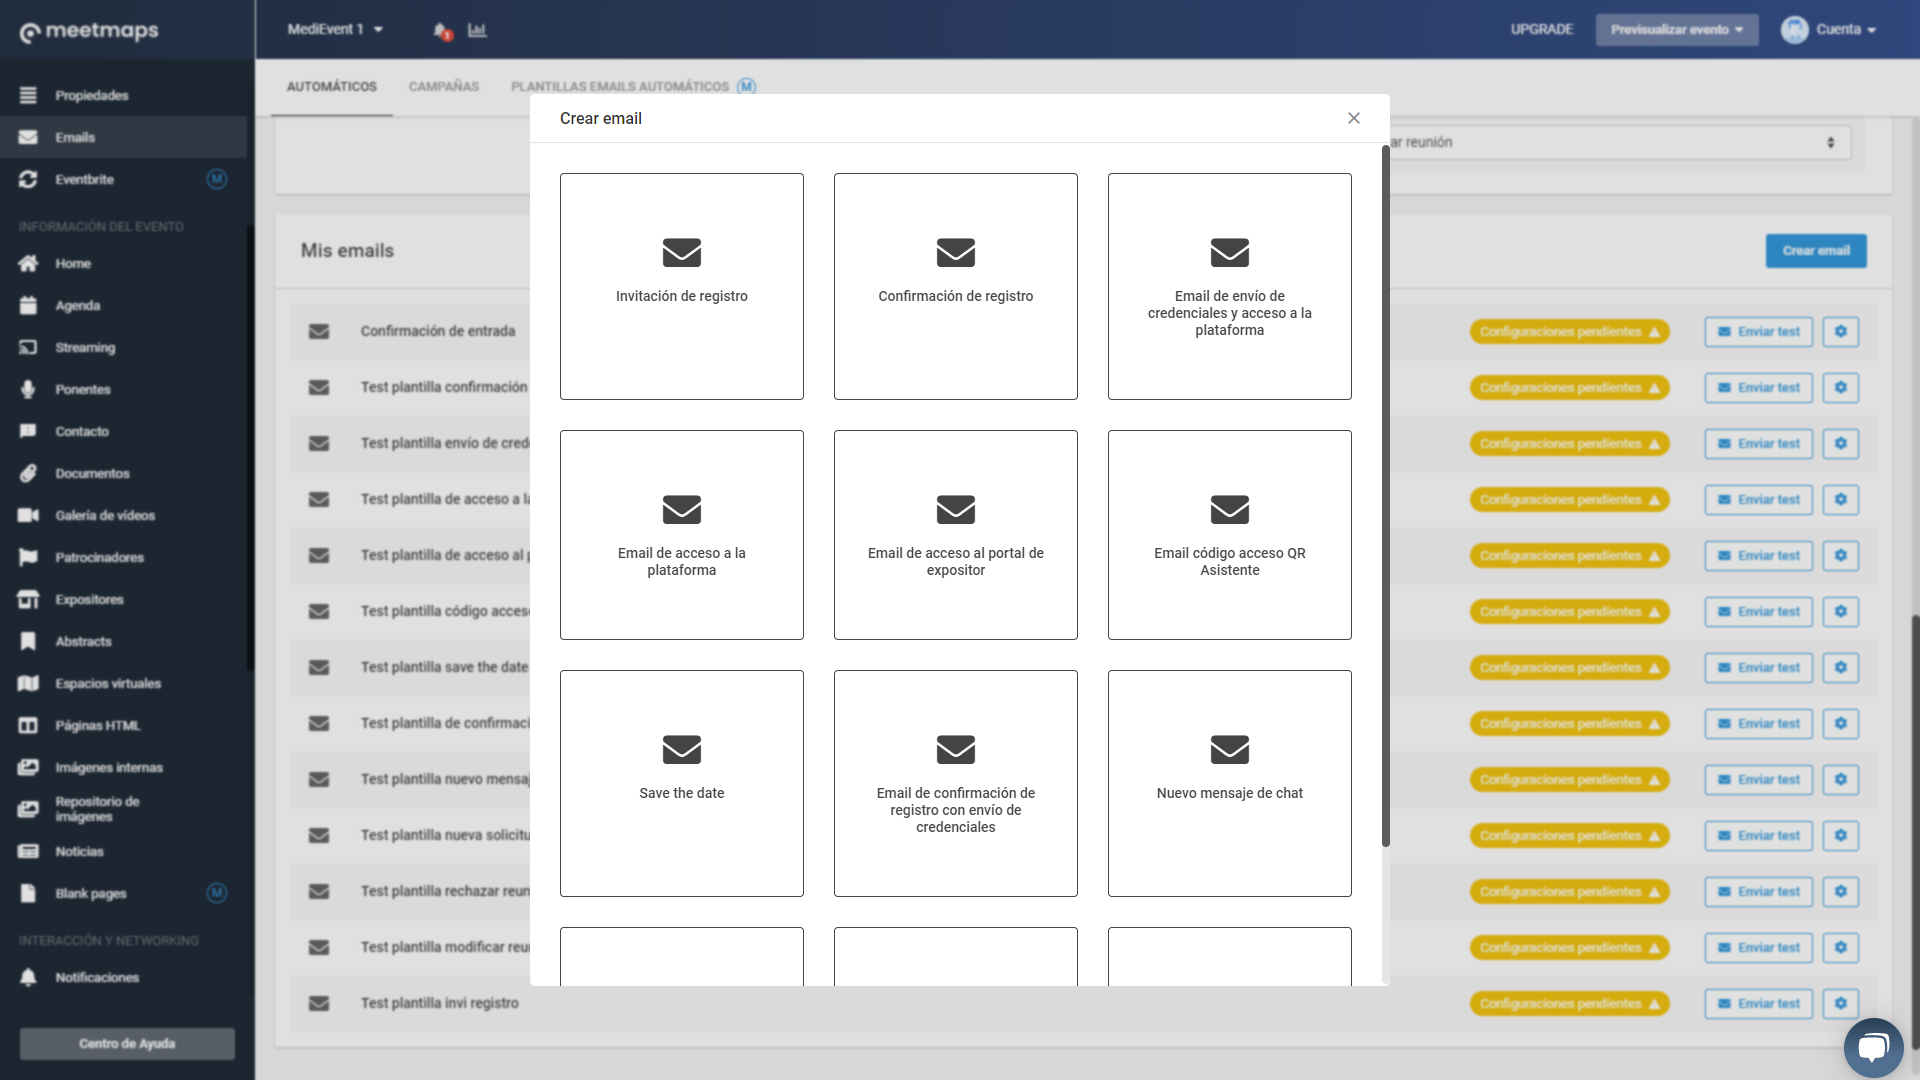1920x1080 pixels.
Task: Click Test plantilla invi registro email name
Action: tap(440, 1003)
